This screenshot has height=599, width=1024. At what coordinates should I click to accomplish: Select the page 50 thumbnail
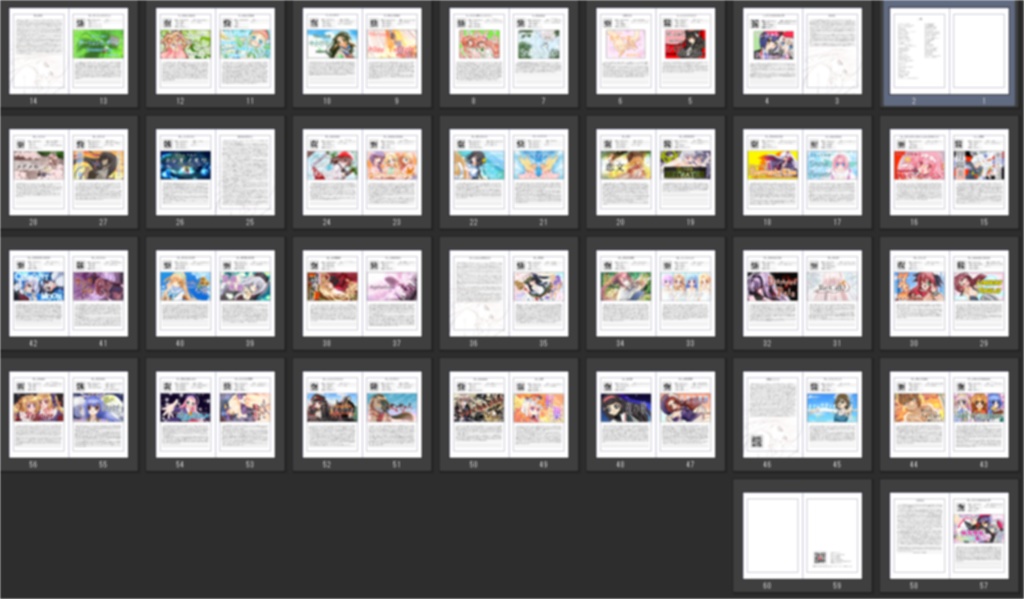[479, 414]
